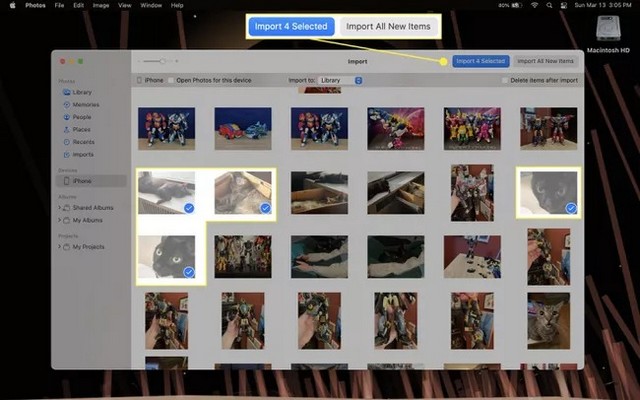Image resolution: width=640 pixels, height=400 pixels.
Task: Open the Image menu
Action: (101, 5)
